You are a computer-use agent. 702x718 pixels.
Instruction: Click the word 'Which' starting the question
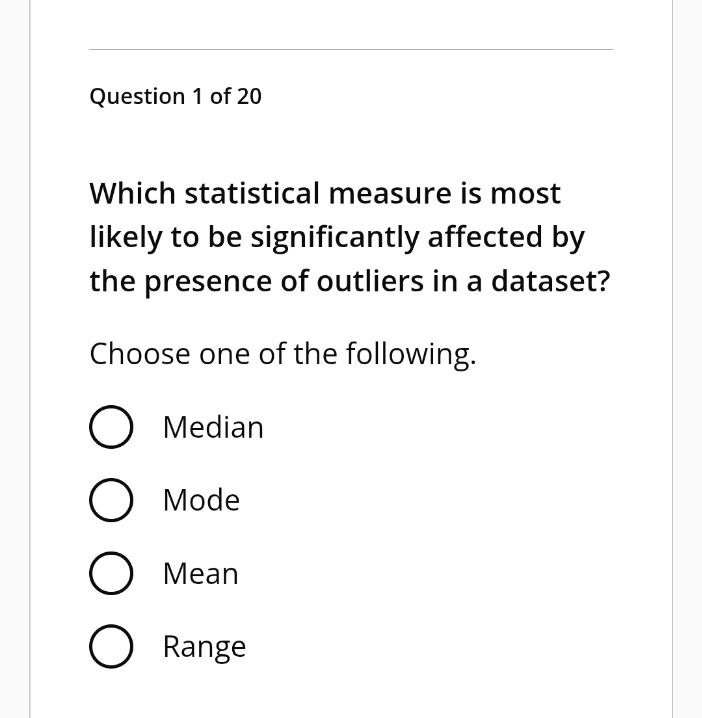[x=132, y=193]
